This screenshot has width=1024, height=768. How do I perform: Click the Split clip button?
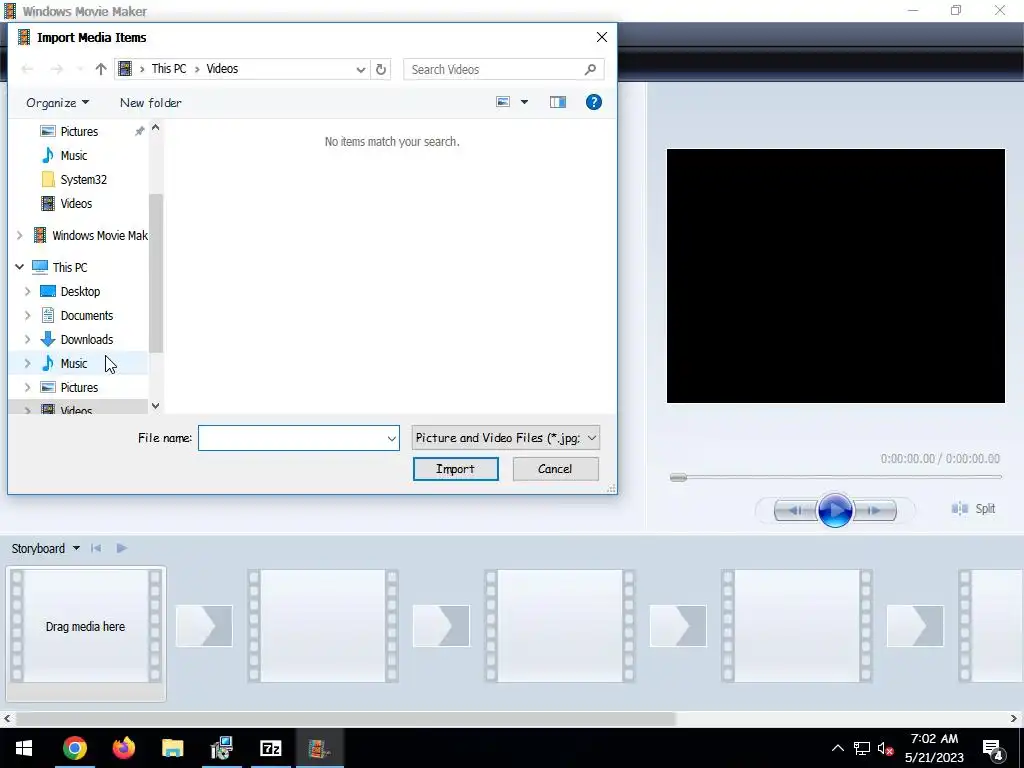click(973, 509)
